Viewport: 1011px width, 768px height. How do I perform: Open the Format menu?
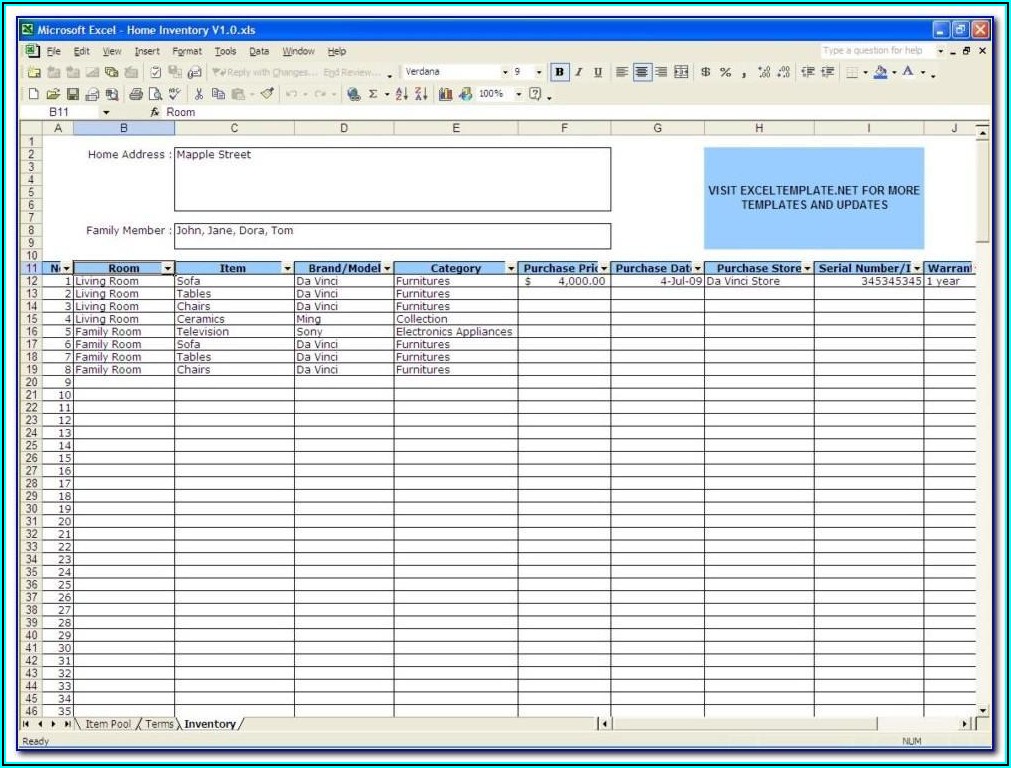click(x=186, y=51)
